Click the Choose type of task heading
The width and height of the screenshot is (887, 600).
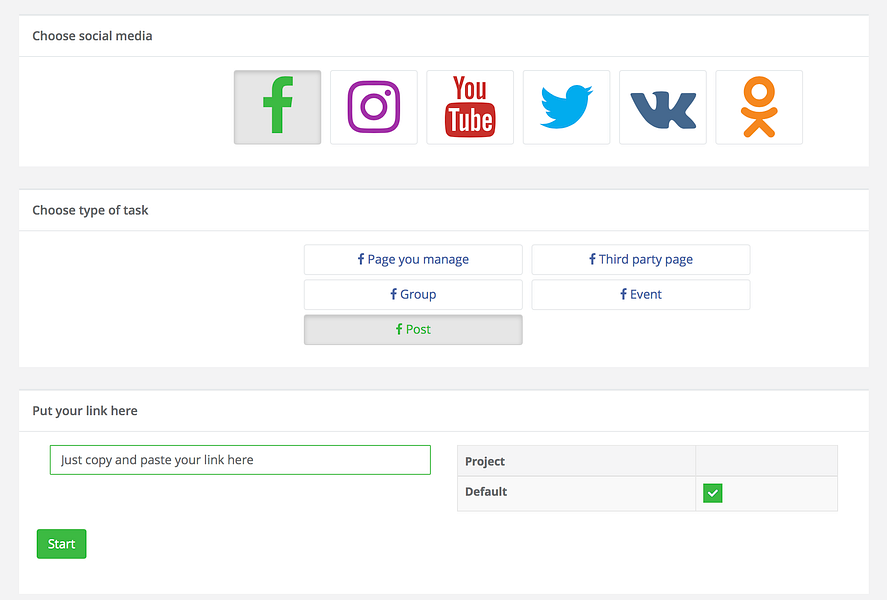[90, 210]
